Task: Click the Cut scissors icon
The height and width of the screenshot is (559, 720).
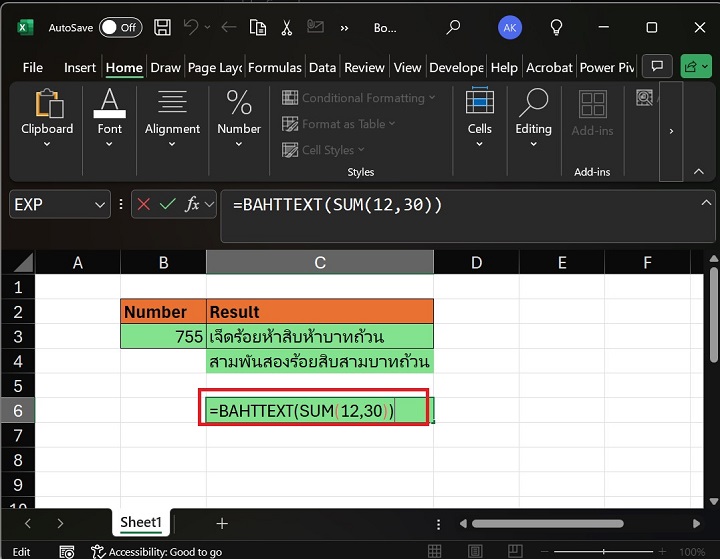Action: (287, 27)
